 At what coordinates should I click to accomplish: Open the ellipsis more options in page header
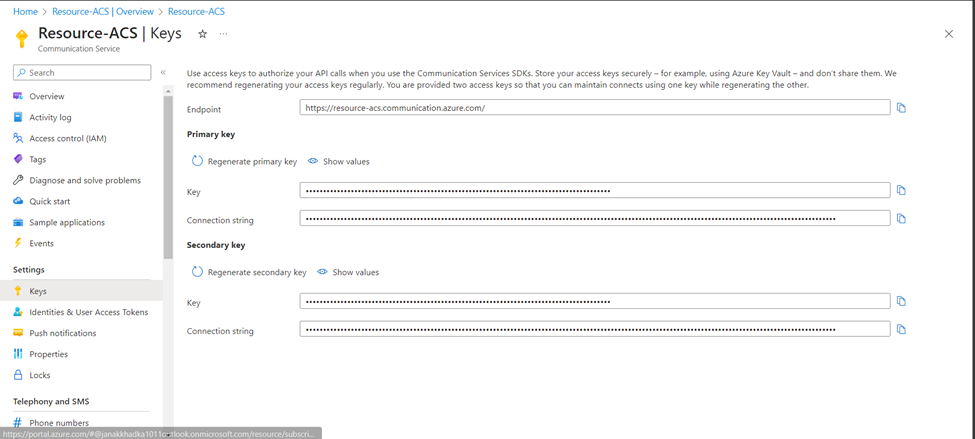click(223, 34)
